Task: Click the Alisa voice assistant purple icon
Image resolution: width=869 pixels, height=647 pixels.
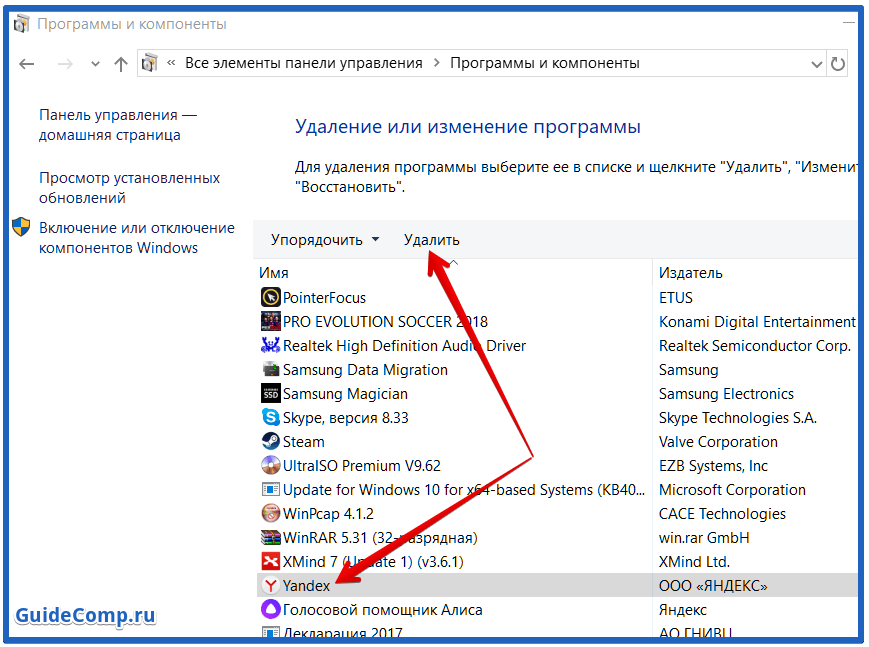Action: tap(270, 609)
